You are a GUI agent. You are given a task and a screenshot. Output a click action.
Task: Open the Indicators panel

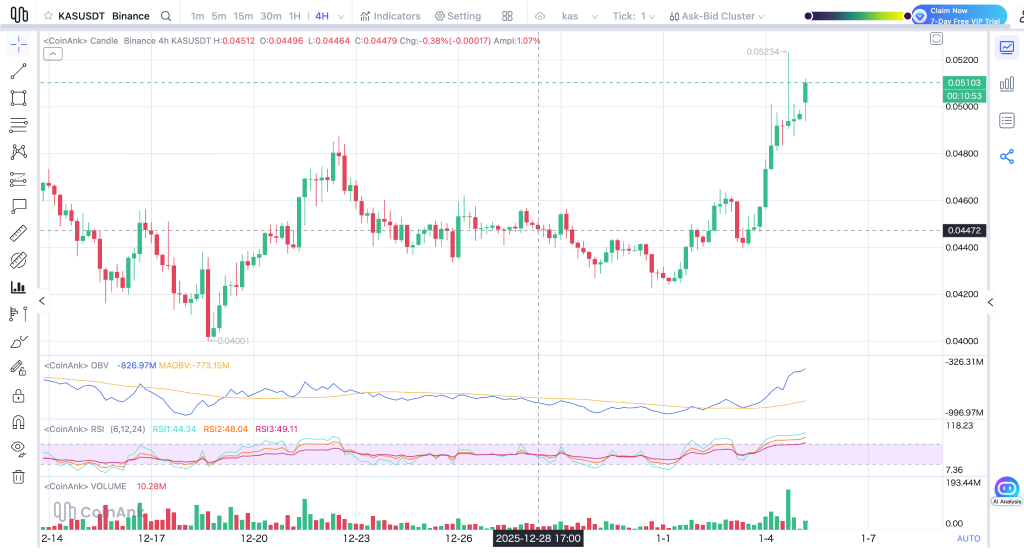[391, 16]
